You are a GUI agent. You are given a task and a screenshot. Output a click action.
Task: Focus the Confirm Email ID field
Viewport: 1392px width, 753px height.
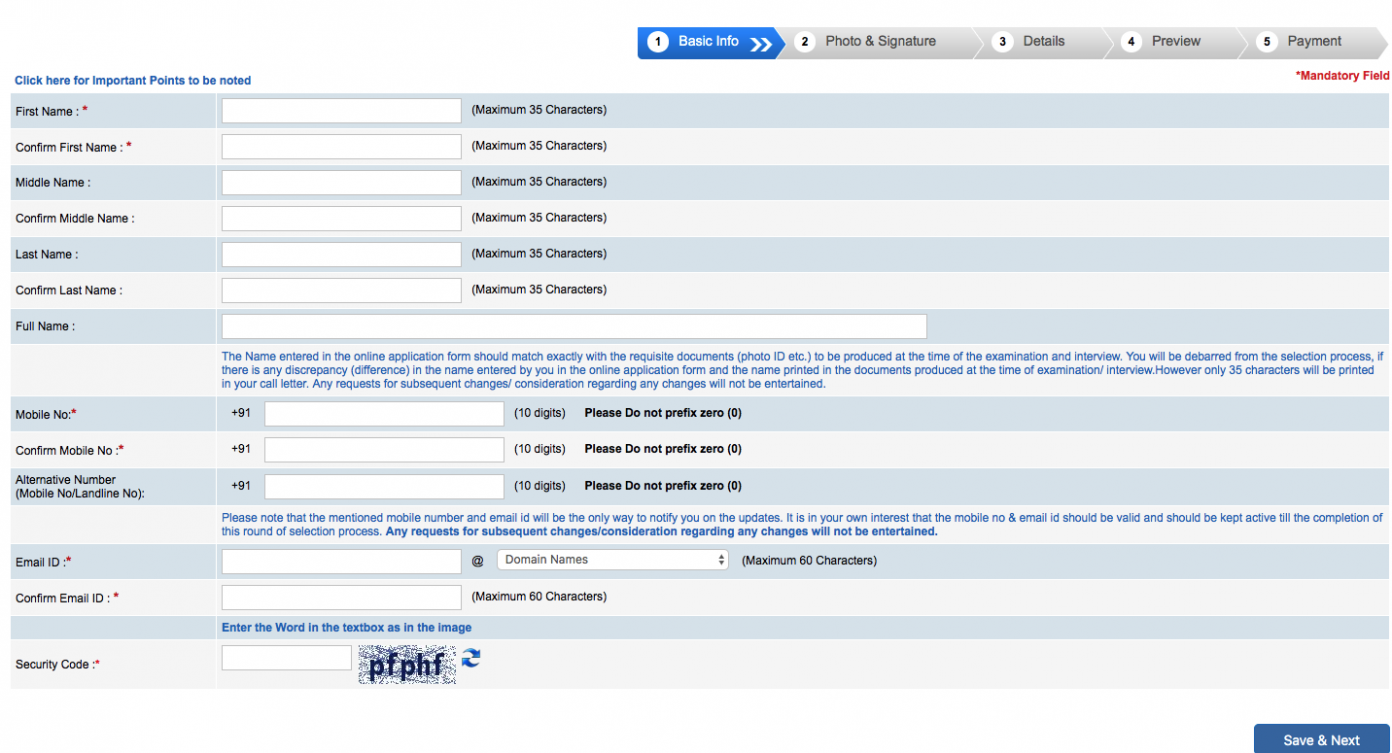coord(341,598)
